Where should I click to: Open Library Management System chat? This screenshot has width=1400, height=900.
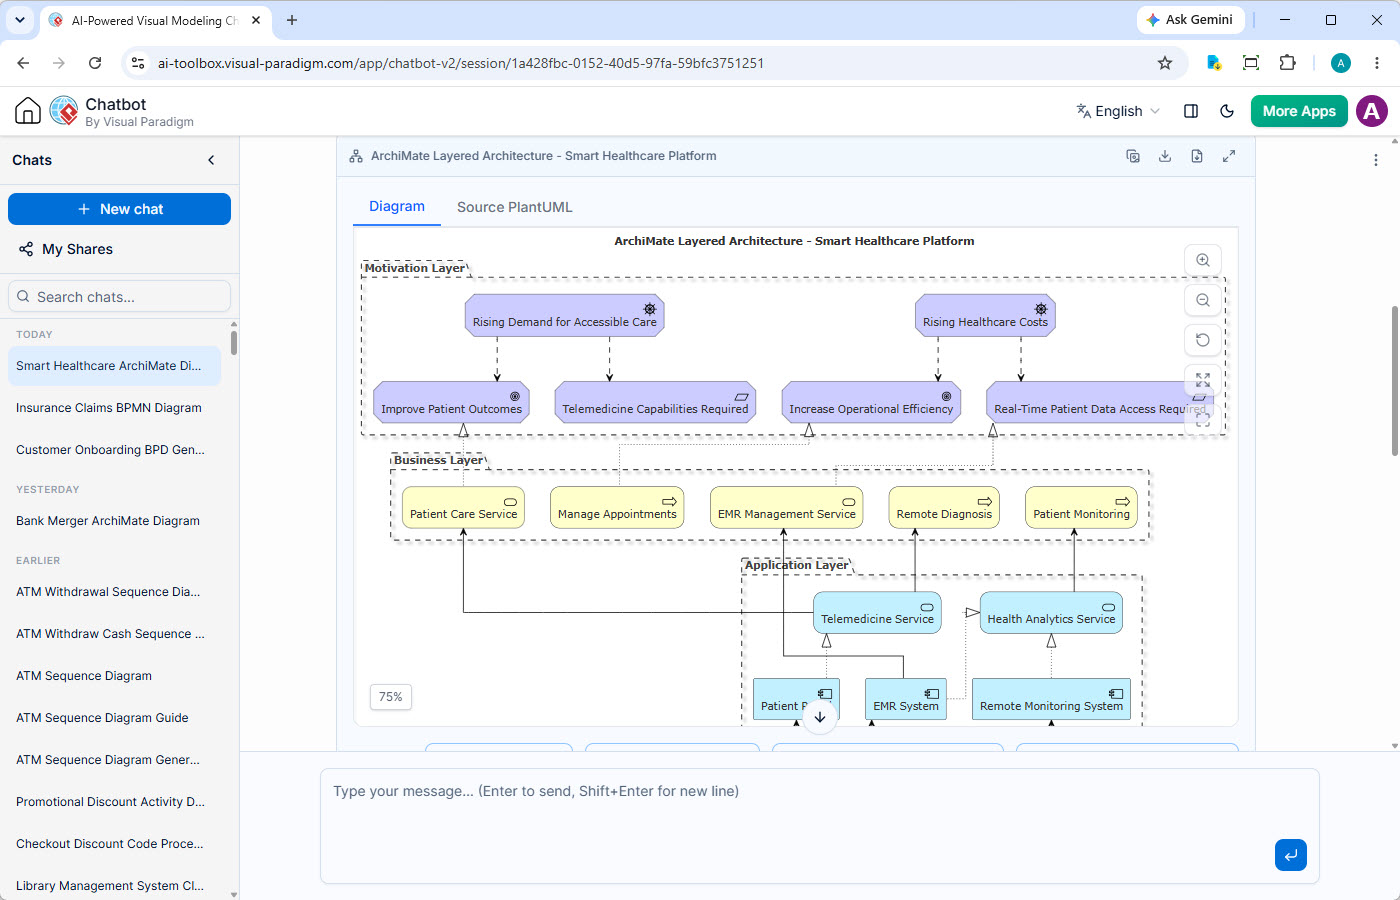(x=114, y=886)
